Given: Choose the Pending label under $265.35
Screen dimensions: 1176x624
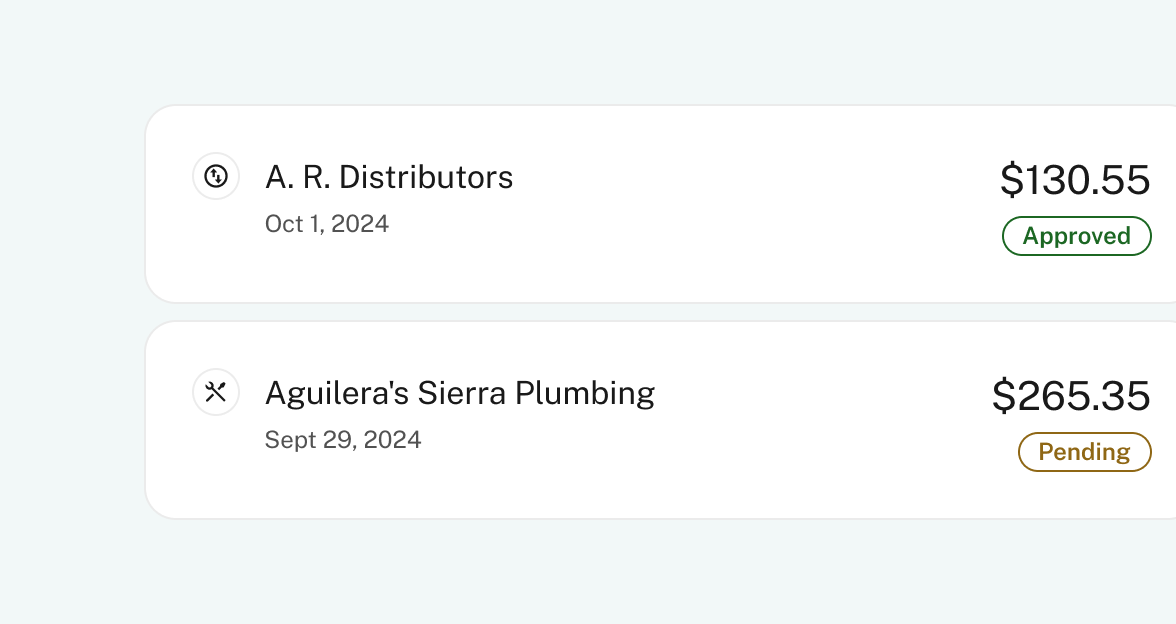Looking at the screenshot, I should pos(1084,452).
